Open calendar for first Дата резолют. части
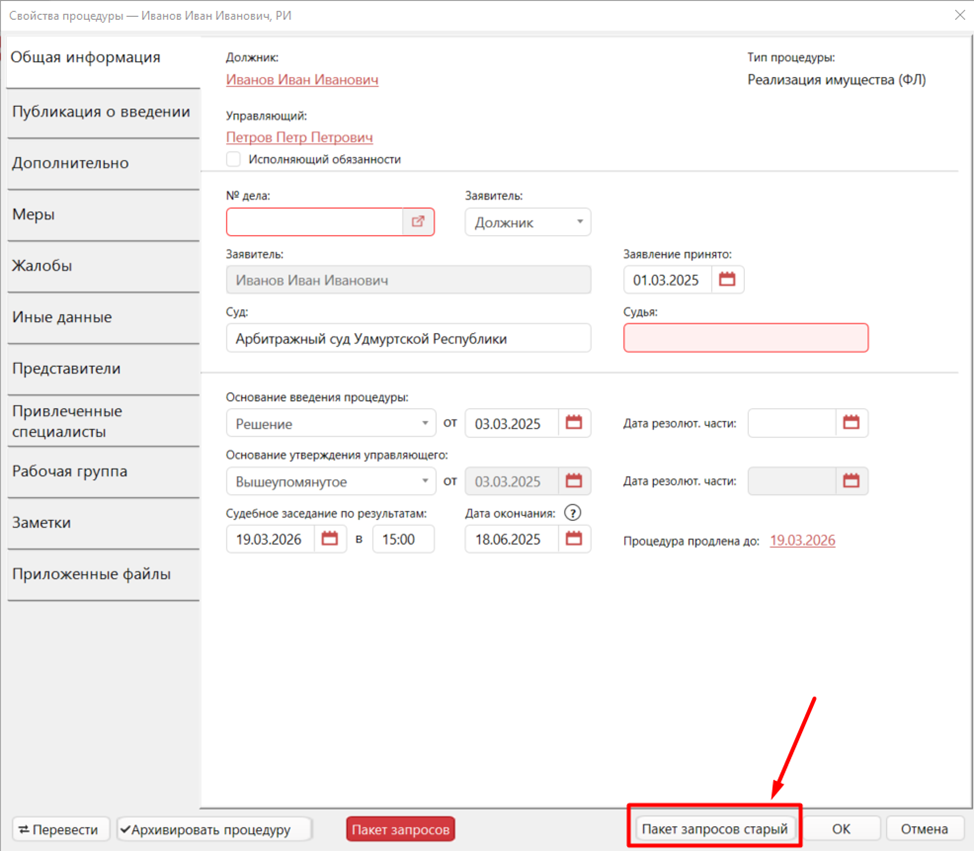 [x=851, y=423]
